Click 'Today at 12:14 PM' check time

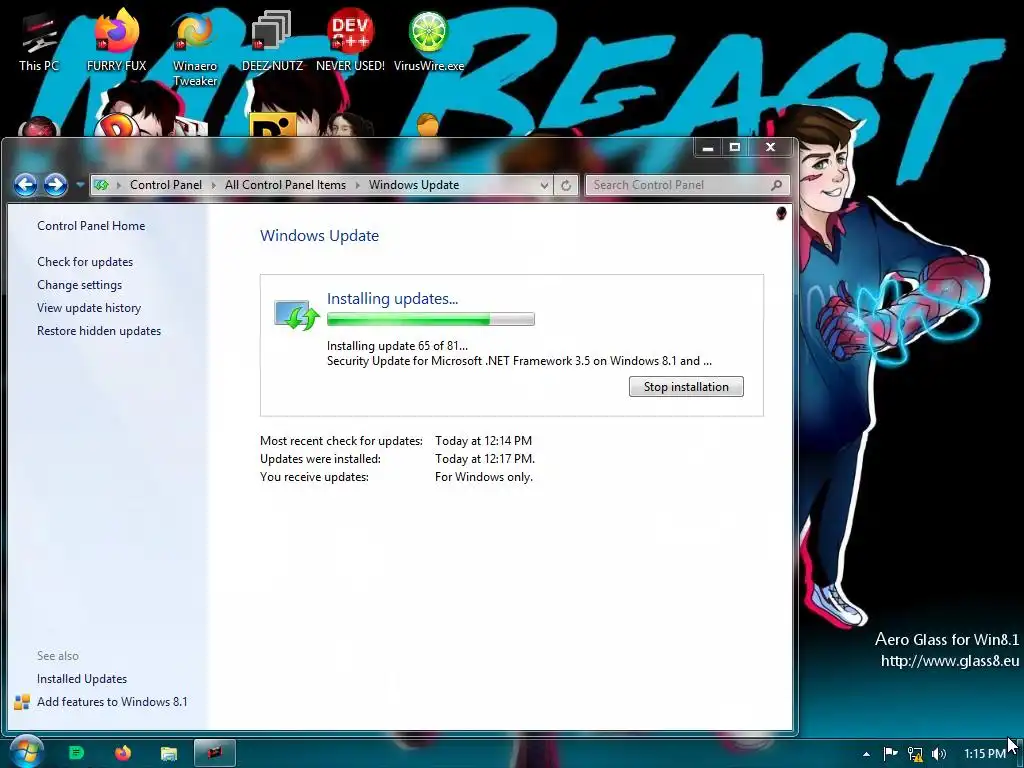[x=483, y=441]
